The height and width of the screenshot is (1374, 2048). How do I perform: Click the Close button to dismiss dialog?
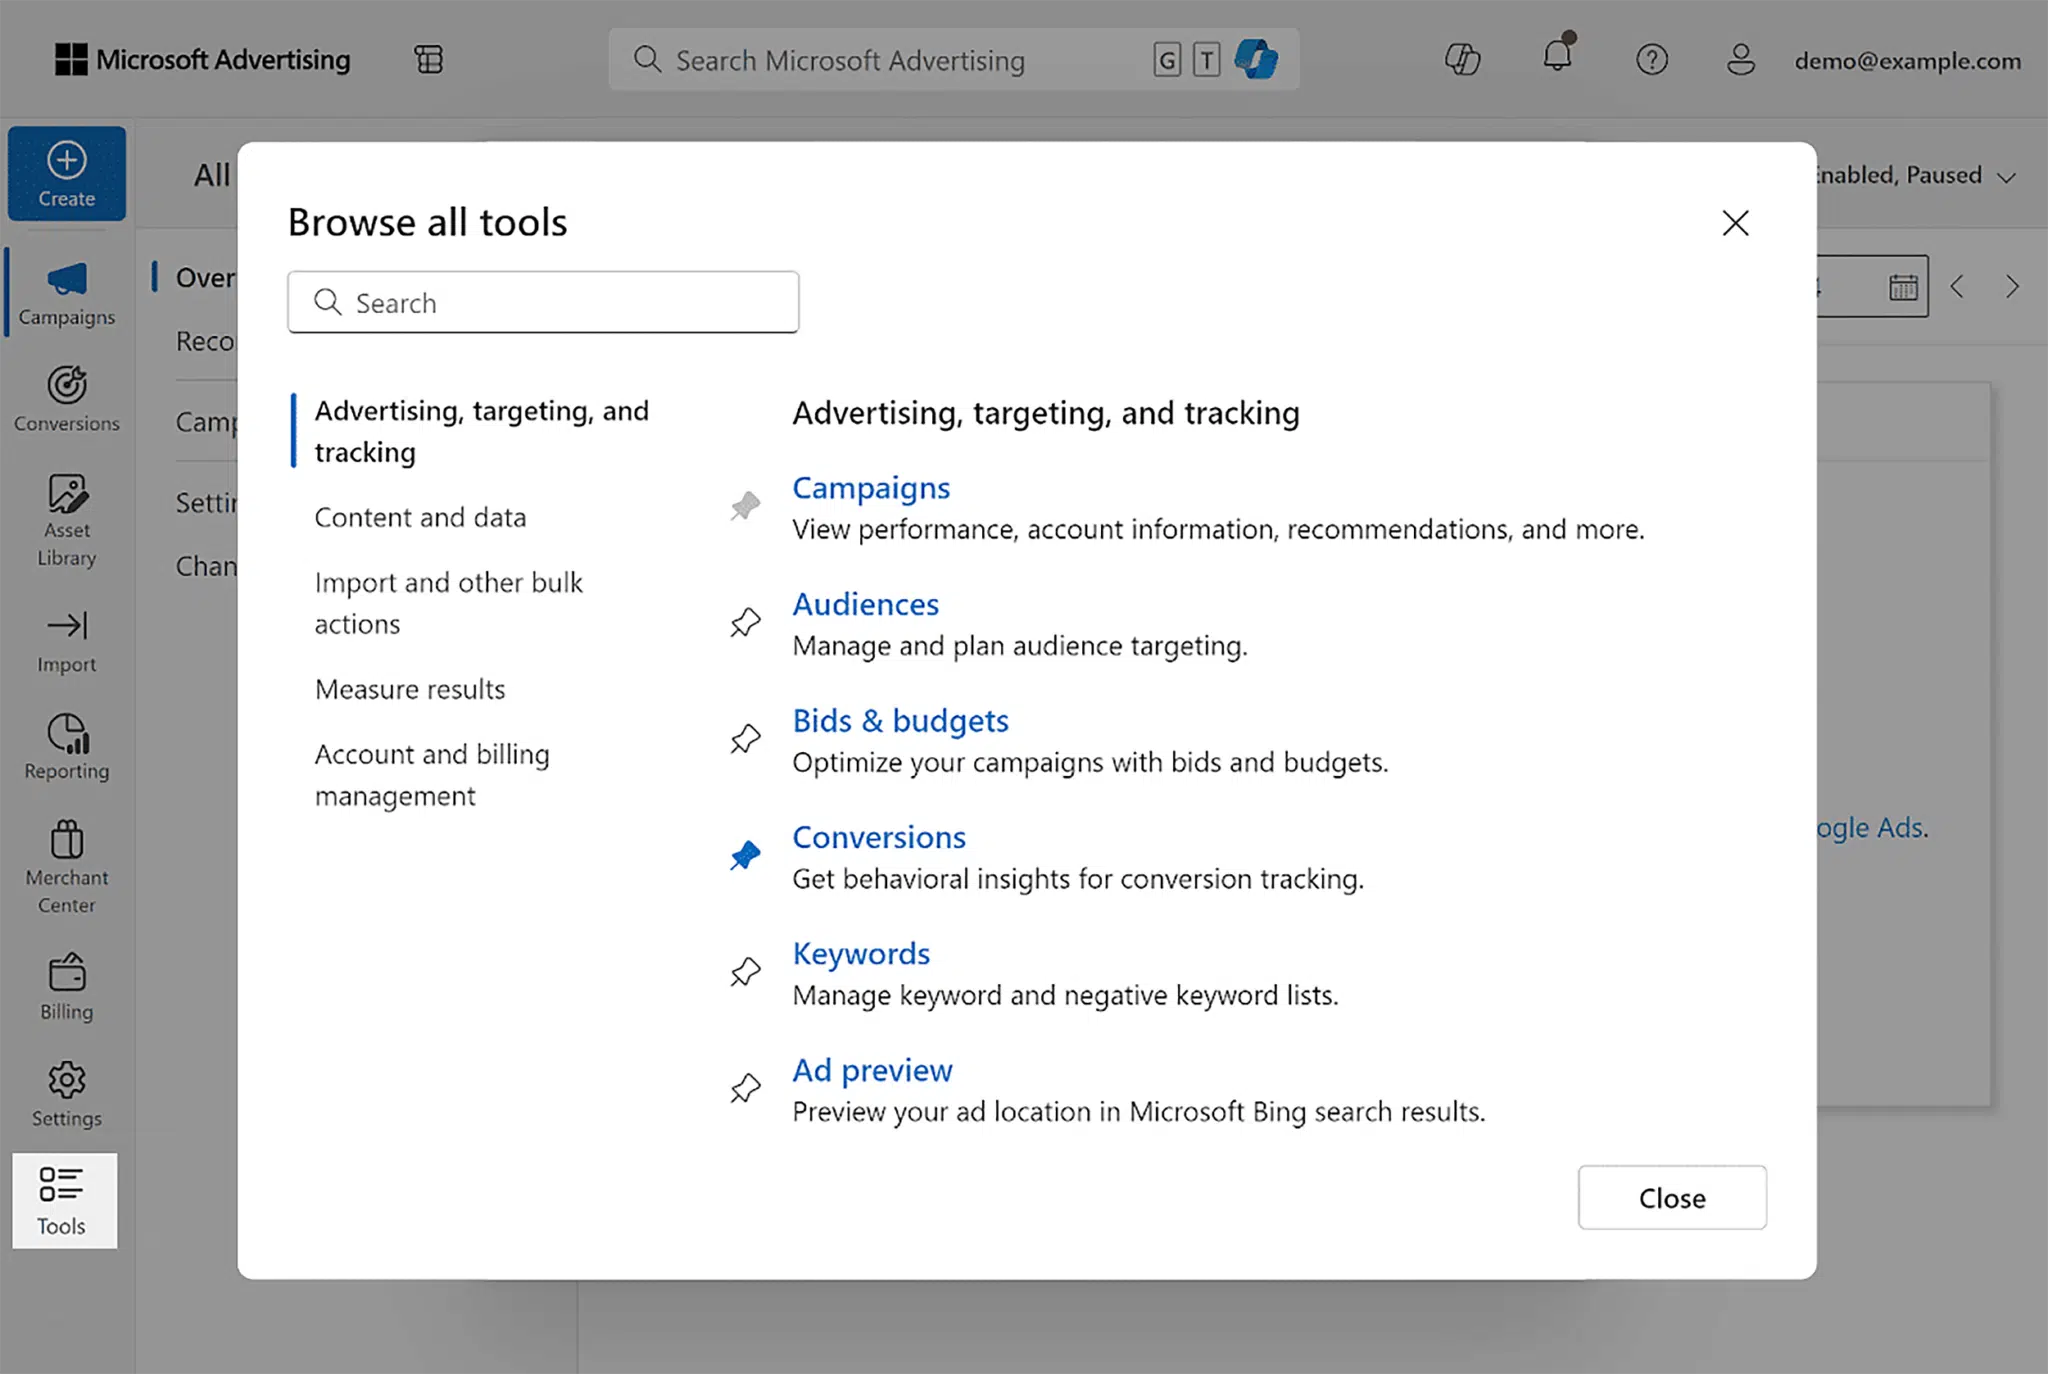(1671, 1196)
